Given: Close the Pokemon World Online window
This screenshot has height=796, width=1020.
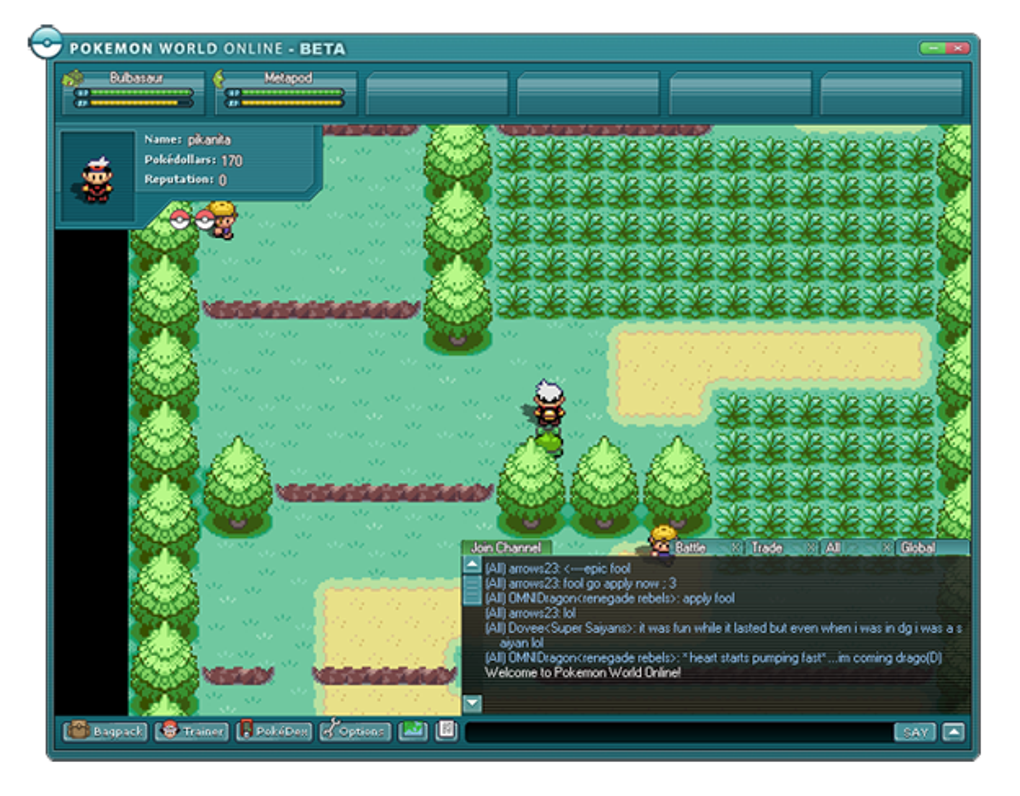Looking at the screenshot, I should [x=958, y=48].
